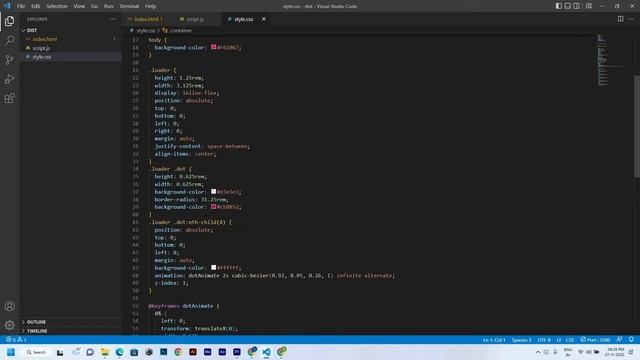Open Explorer views and more actions ellipsis

click(112, 19)
